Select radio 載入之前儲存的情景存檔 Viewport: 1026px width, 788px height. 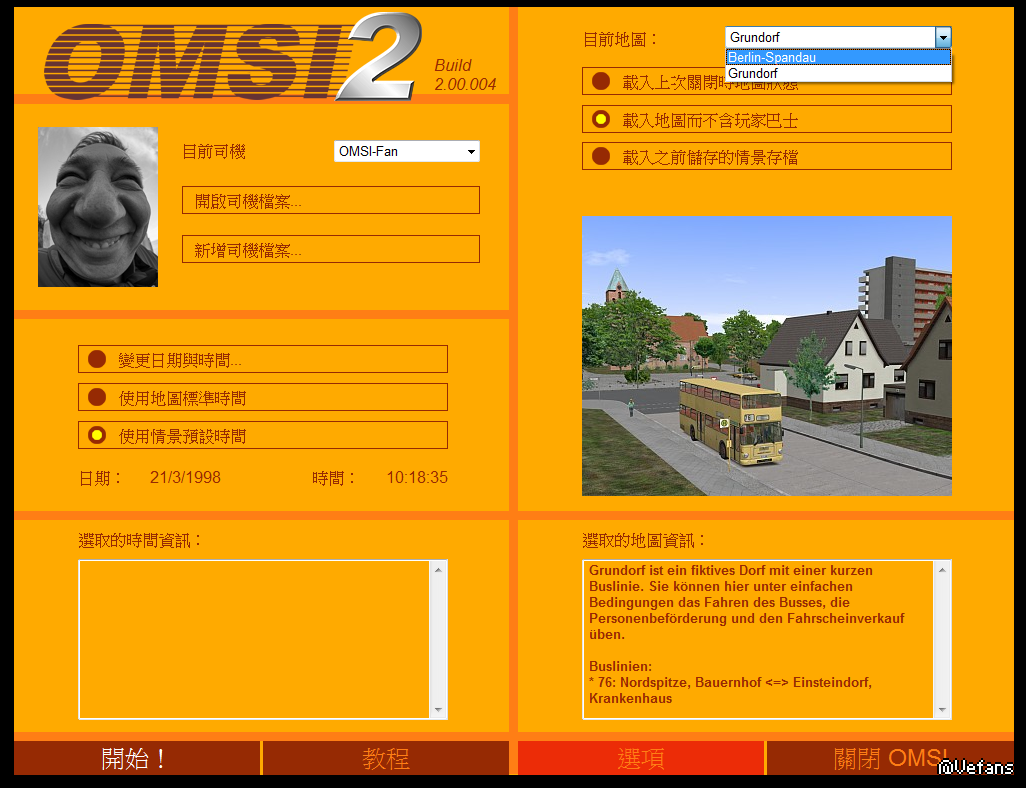click(766, 156)
